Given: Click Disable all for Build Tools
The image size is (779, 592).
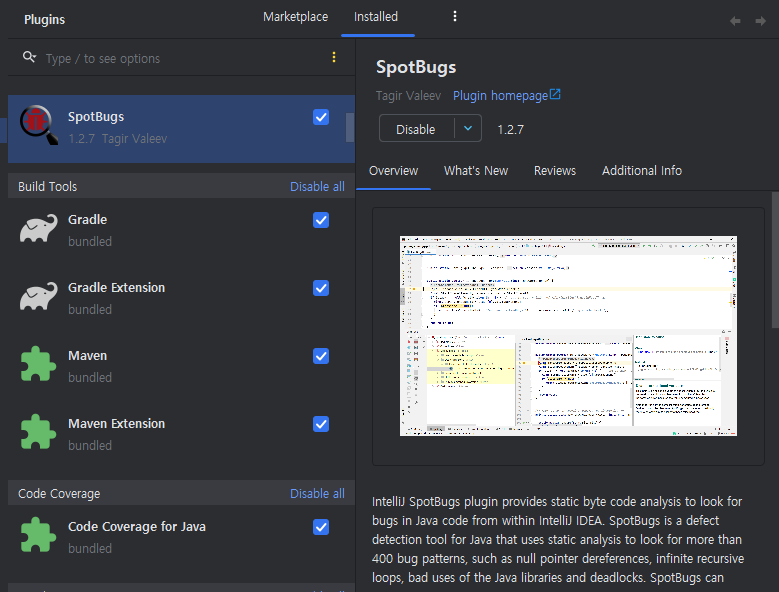Looking at the screenshot, I should 317,187.
